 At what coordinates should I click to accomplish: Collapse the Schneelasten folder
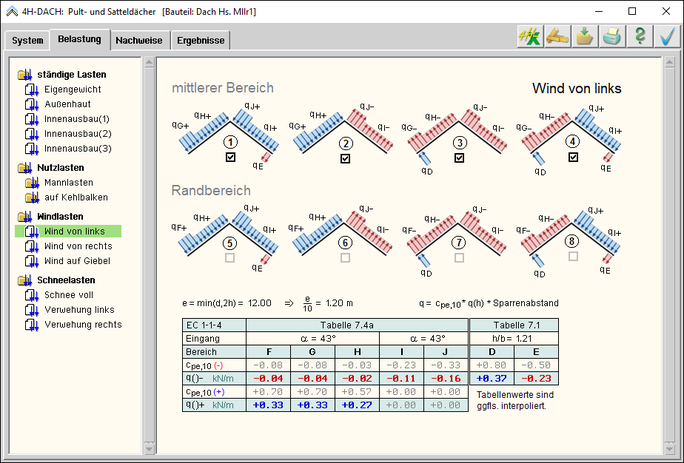coord(25,280)
